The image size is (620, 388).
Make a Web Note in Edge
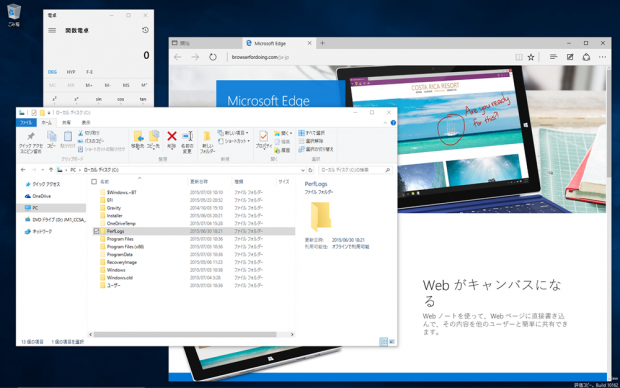[570, 57]
